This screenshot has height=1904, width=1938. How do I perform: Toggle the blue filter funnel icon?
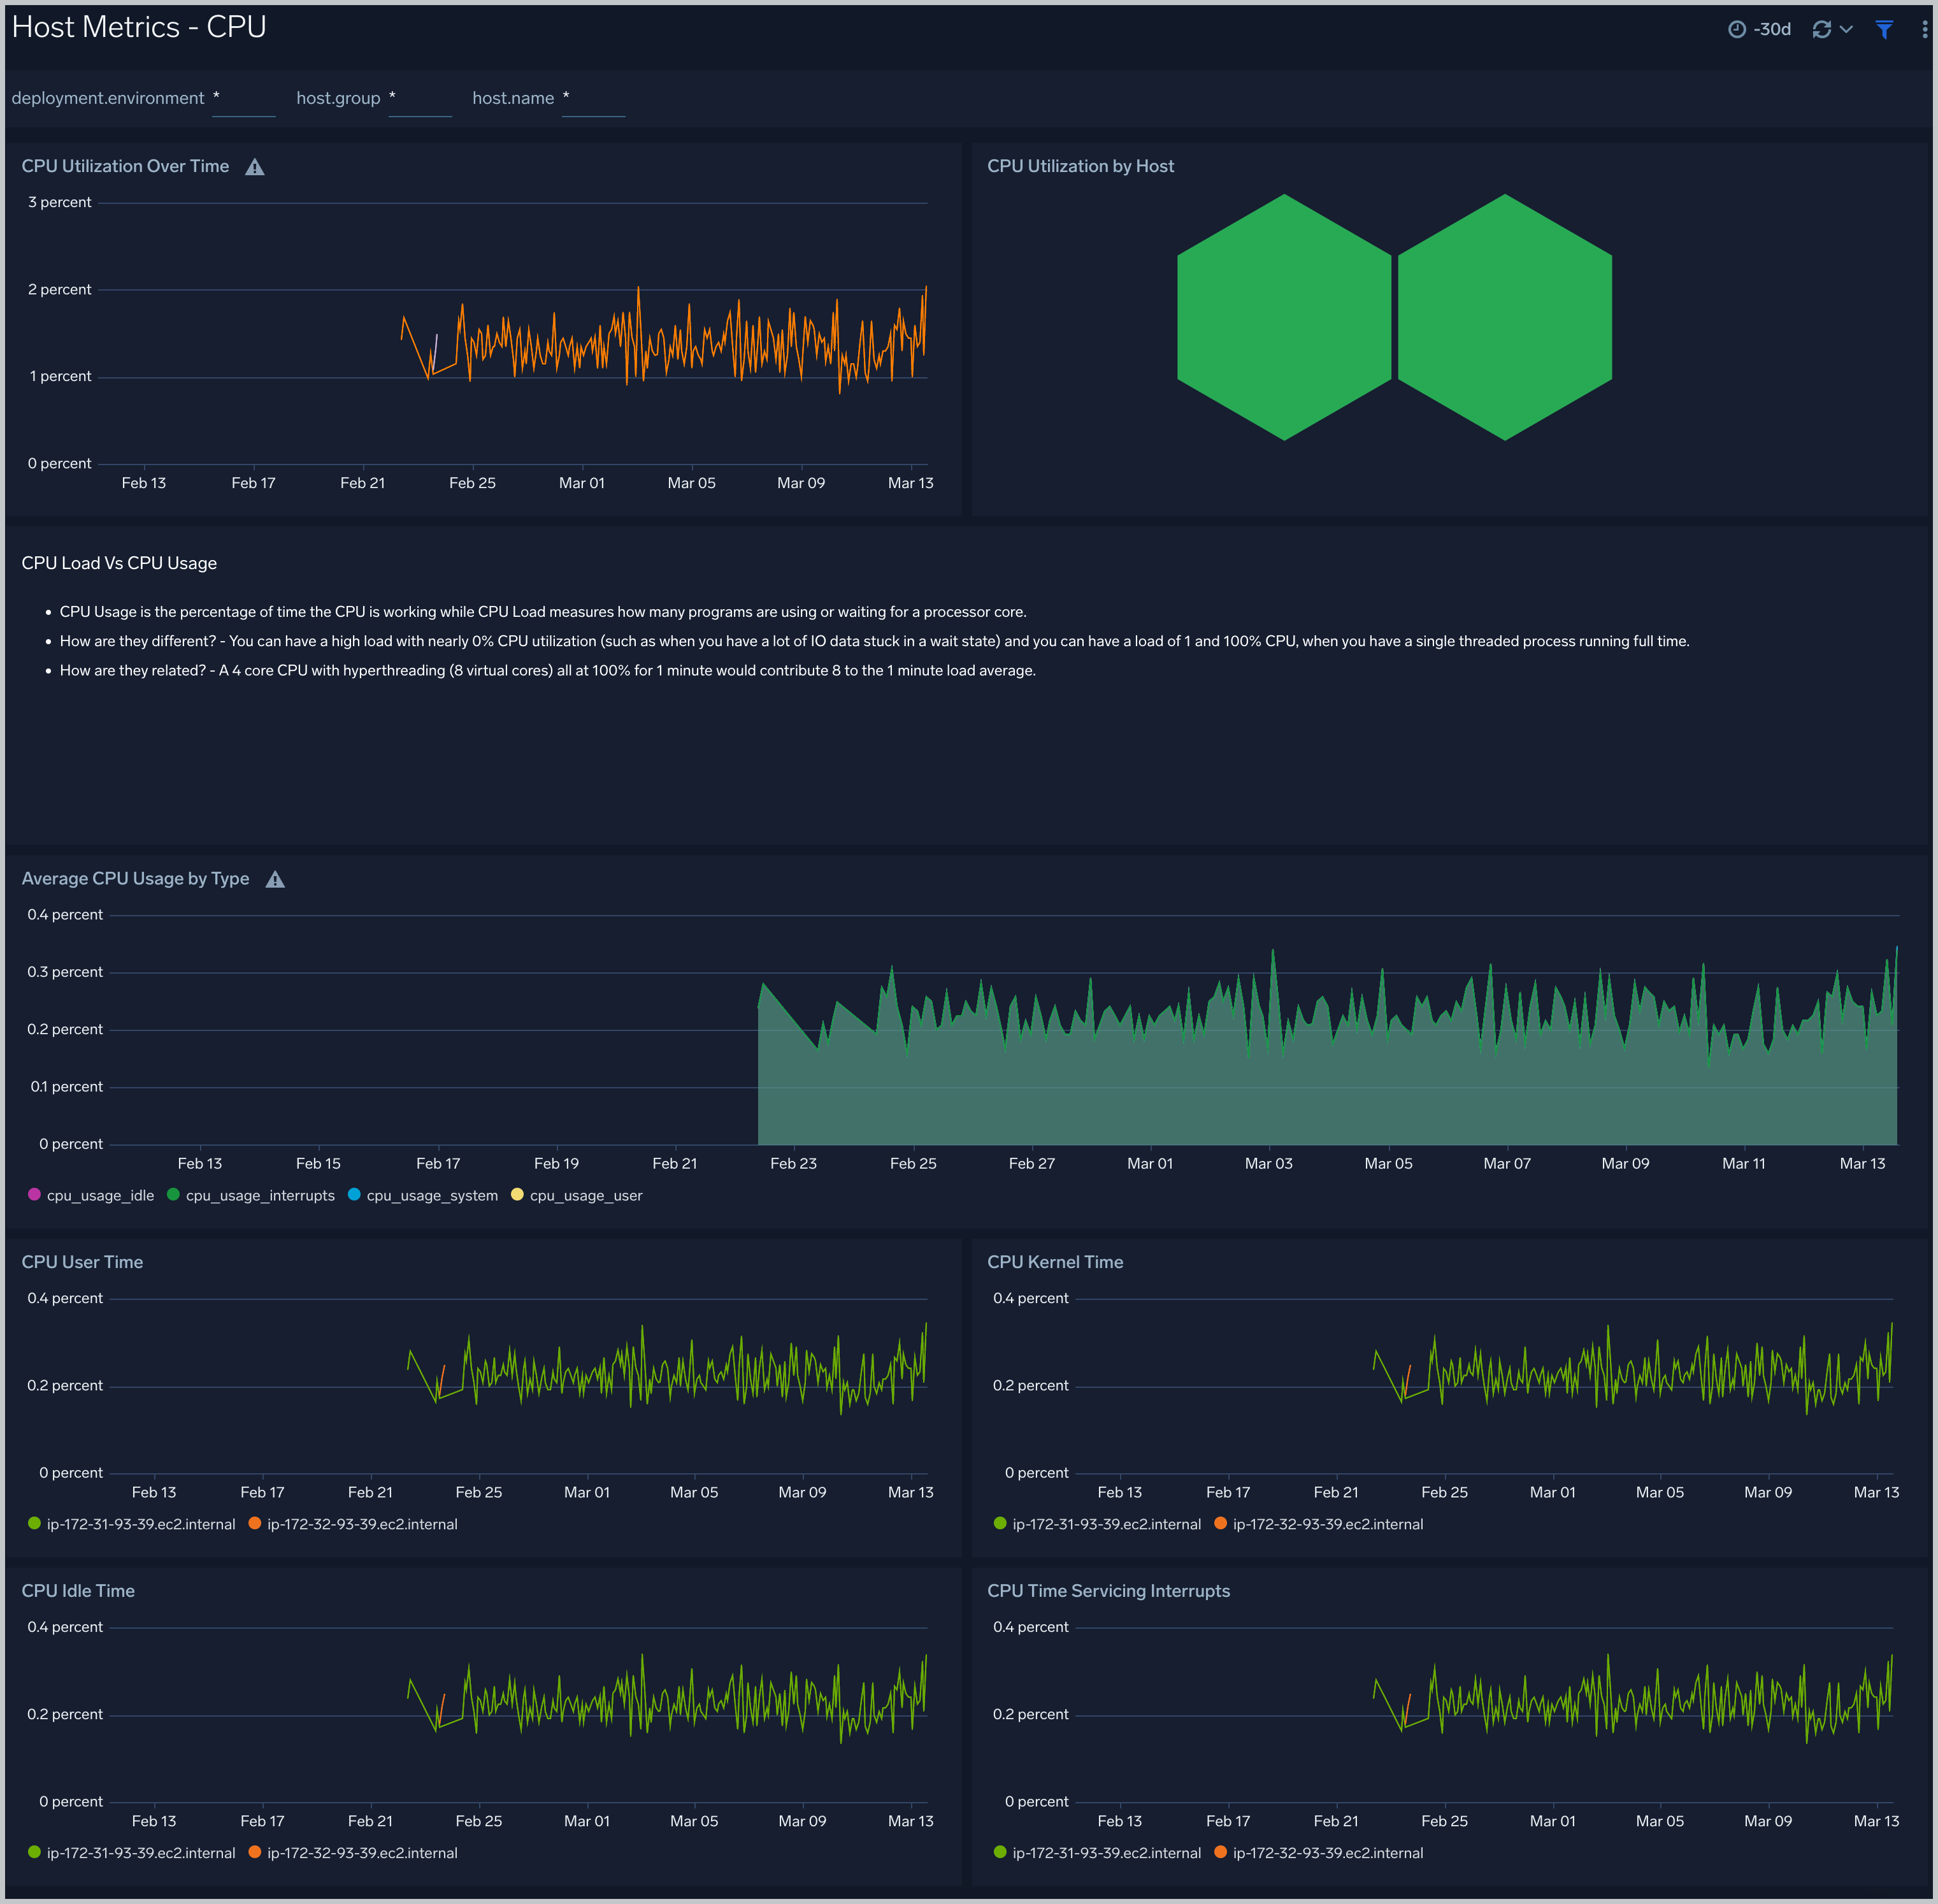coord(1884,29)
